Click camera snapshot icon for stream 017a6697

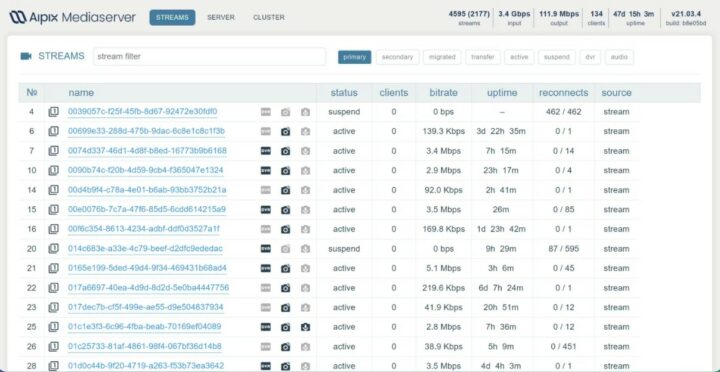coord(286,287)
